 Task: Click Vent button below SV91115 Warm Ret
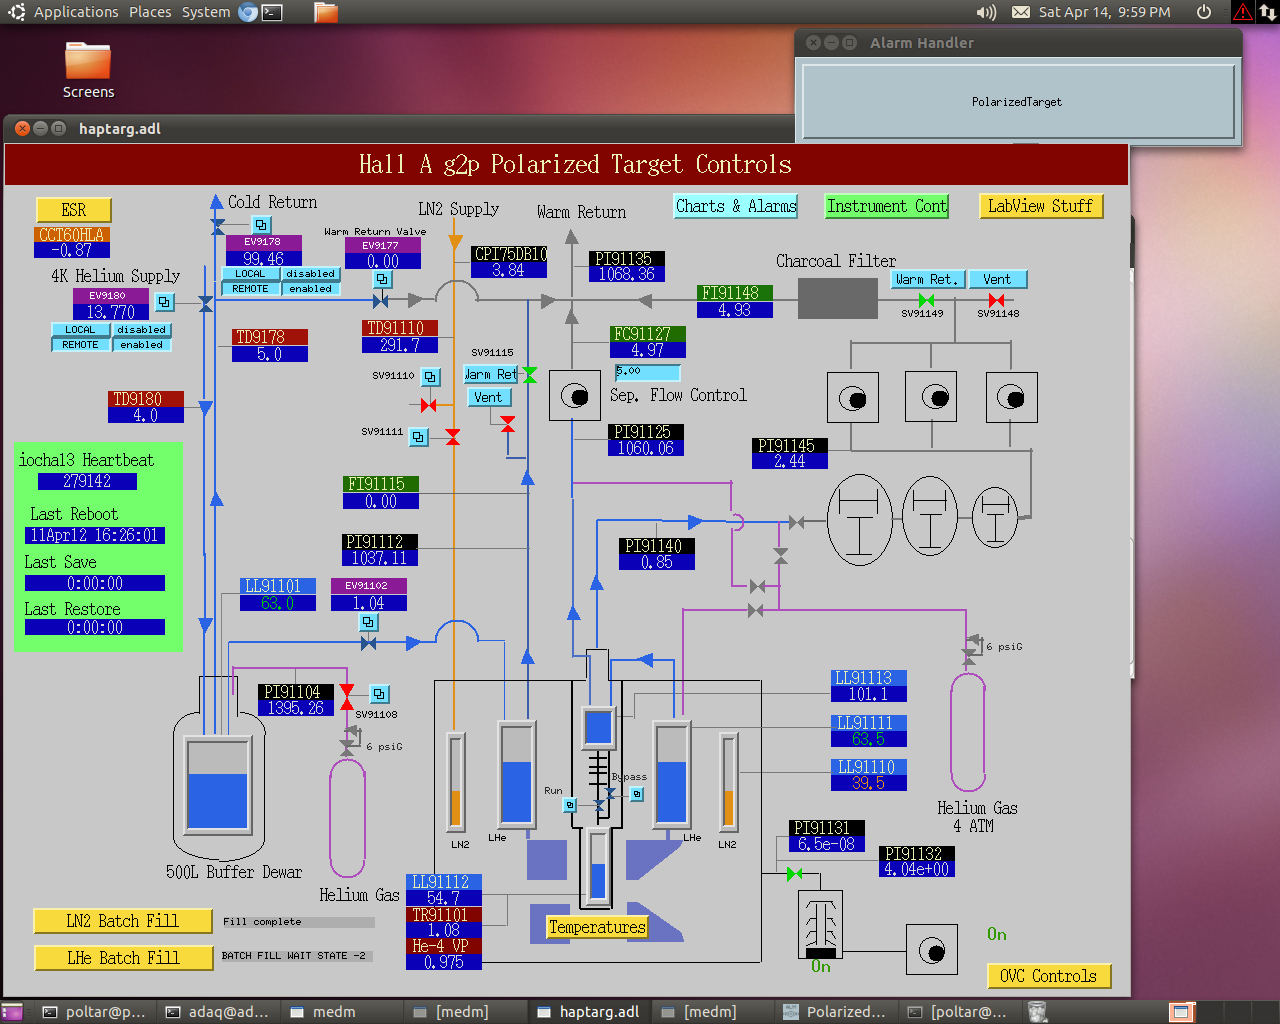(x=489, y=397)
